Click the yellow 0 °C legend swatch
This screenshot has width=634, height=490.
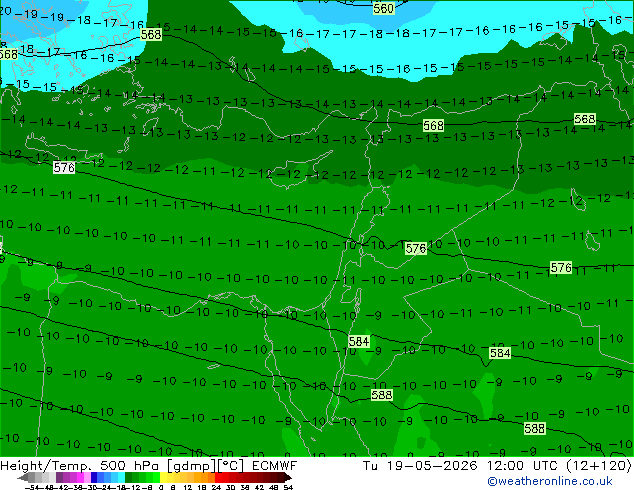163,477
